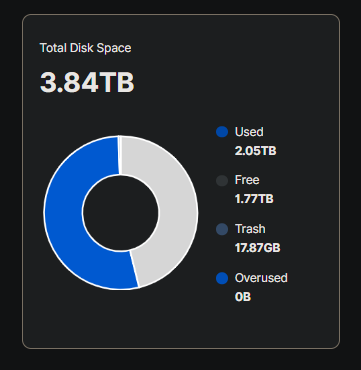This screenshot has height=370, width=361.
Task: Click the slate Trash legend dot
Action: (x=222, y=229)
